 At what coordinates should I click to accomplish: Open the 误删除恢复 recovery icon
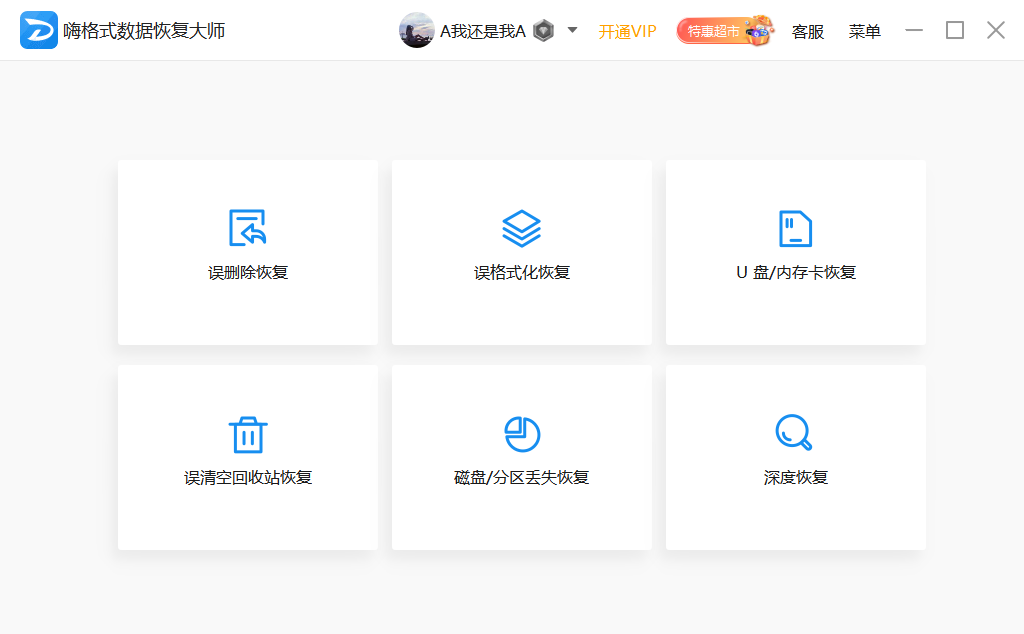(x=248, y=228)
